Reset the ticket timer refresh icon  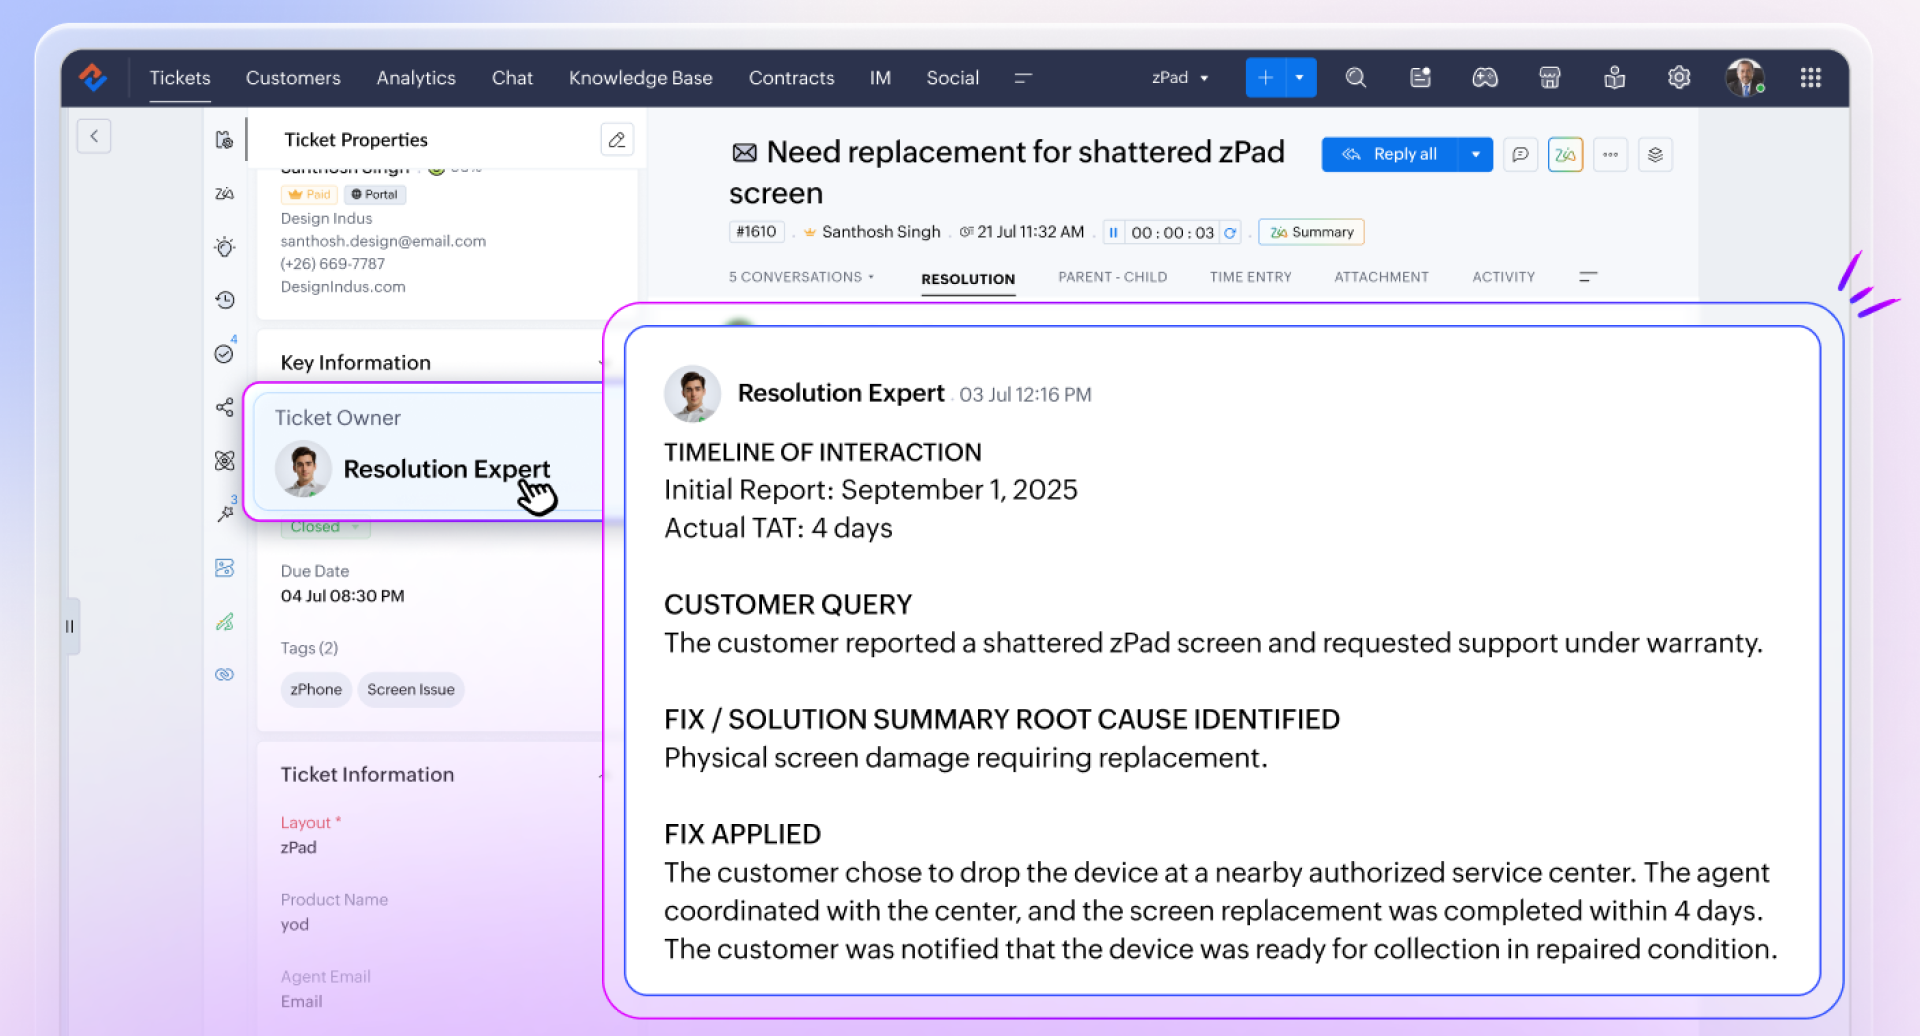pos(1230,232)
